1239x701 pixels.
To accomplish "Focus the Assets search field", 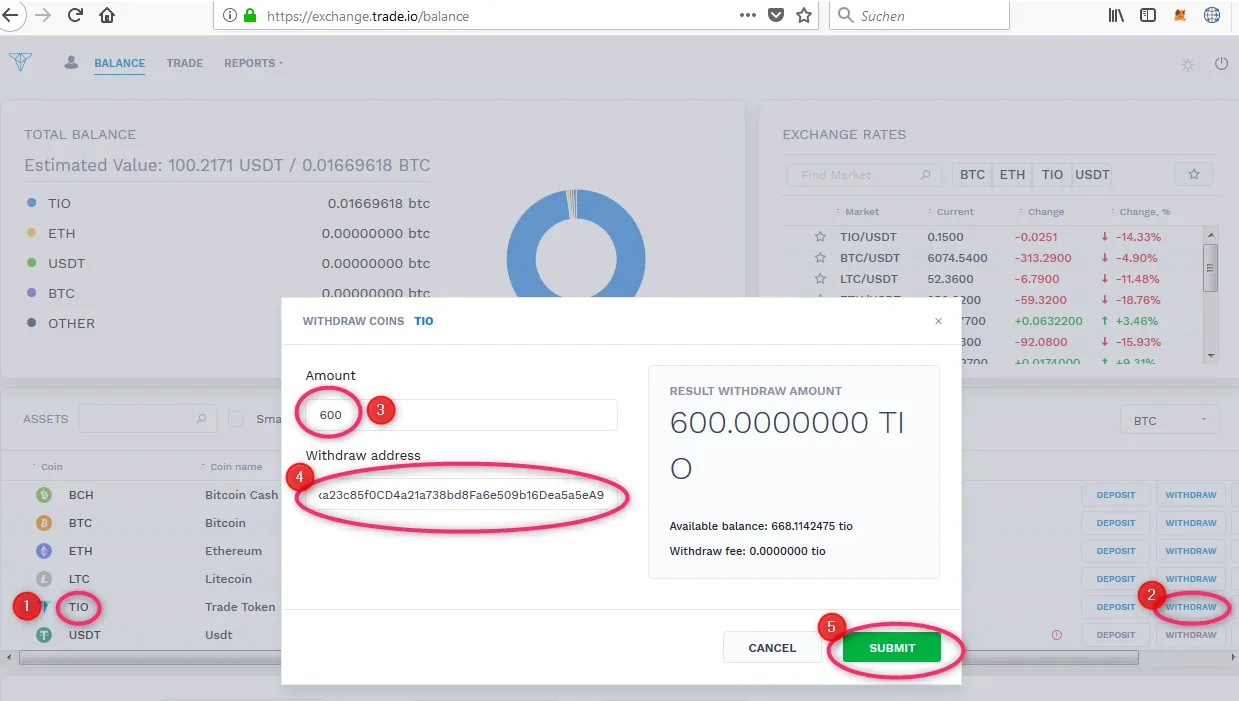I will [x=148, y=419].
